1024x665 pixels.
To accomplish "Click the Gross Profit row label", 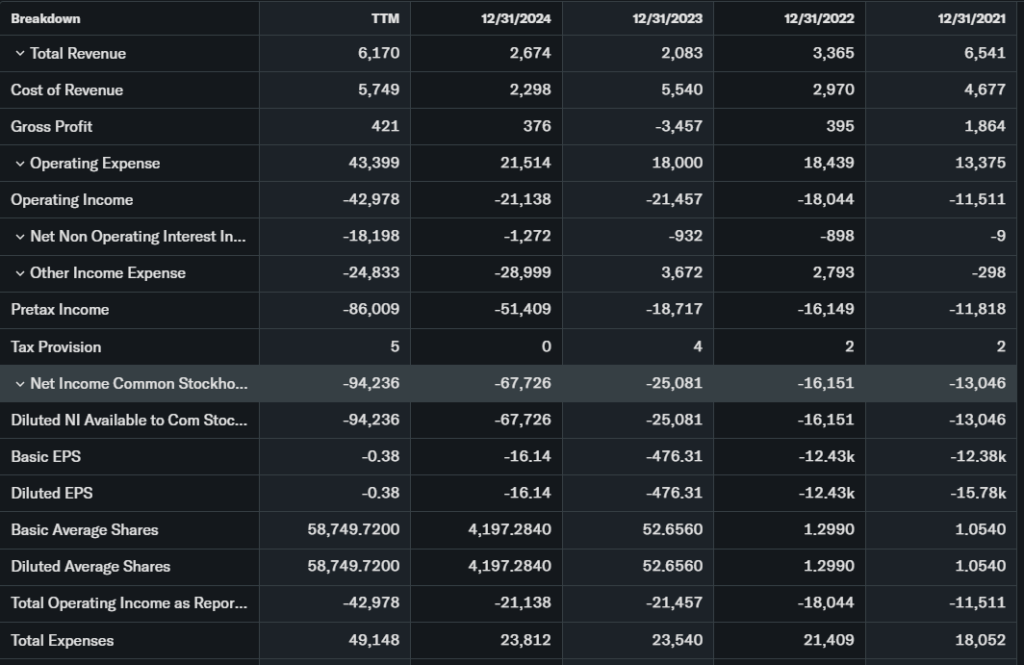I will click(52, 127).
